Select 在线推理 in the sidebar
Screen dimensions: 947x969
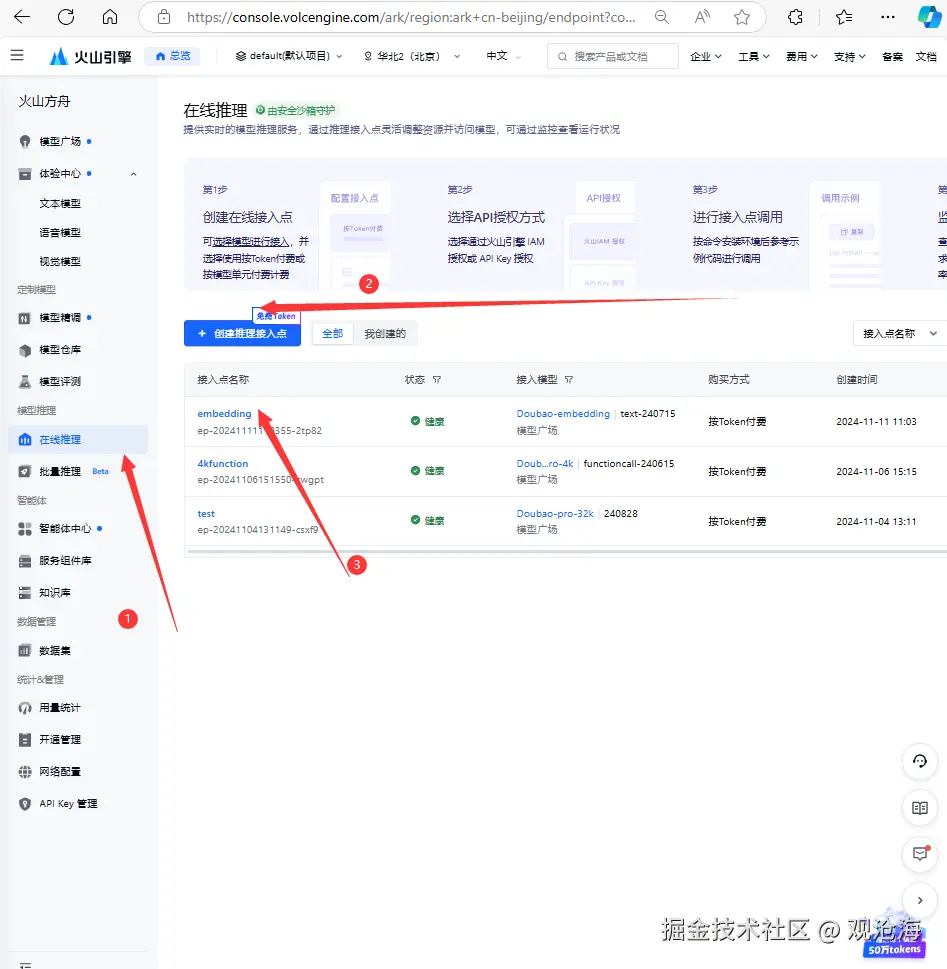79,439
